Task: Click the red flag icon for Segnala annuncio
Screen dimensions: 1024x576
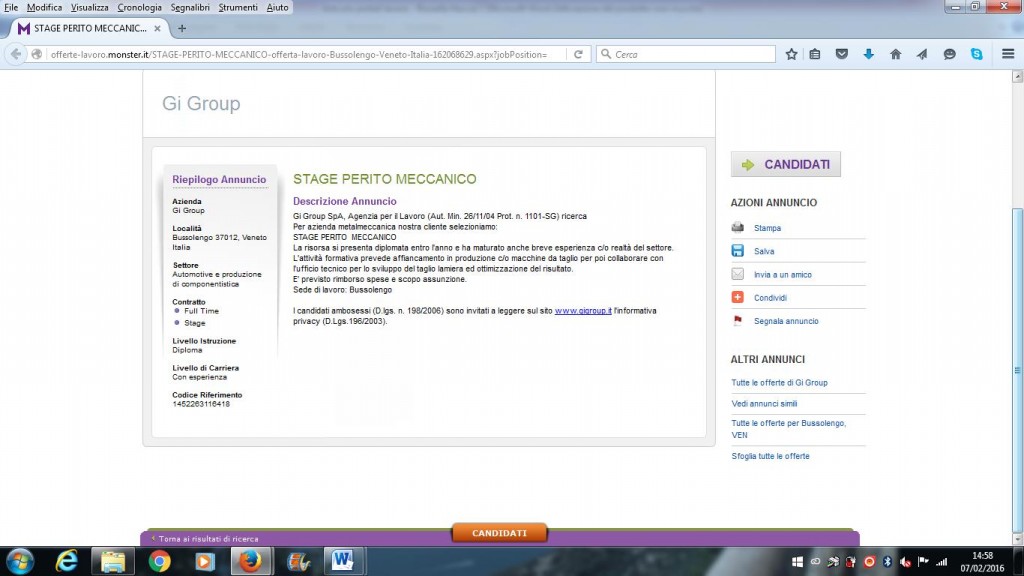Action: tap(737, 321)
